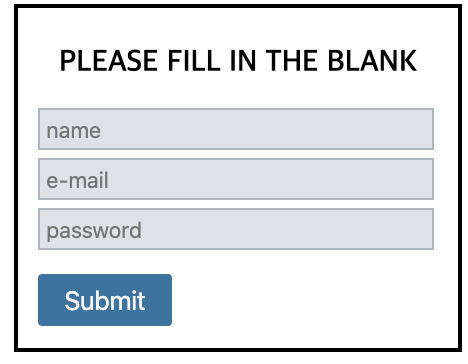The image size is (468, 364).
Task: Click the 'e-mail' placeholder text
Action: point(77,180)
